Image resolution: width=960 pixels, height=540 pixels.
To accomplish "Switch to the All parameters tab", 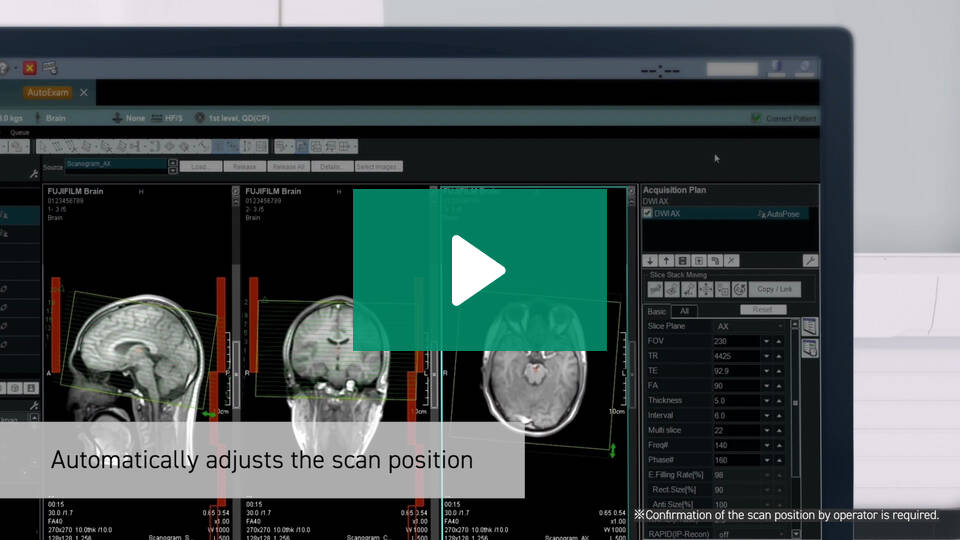I will 684,311.
